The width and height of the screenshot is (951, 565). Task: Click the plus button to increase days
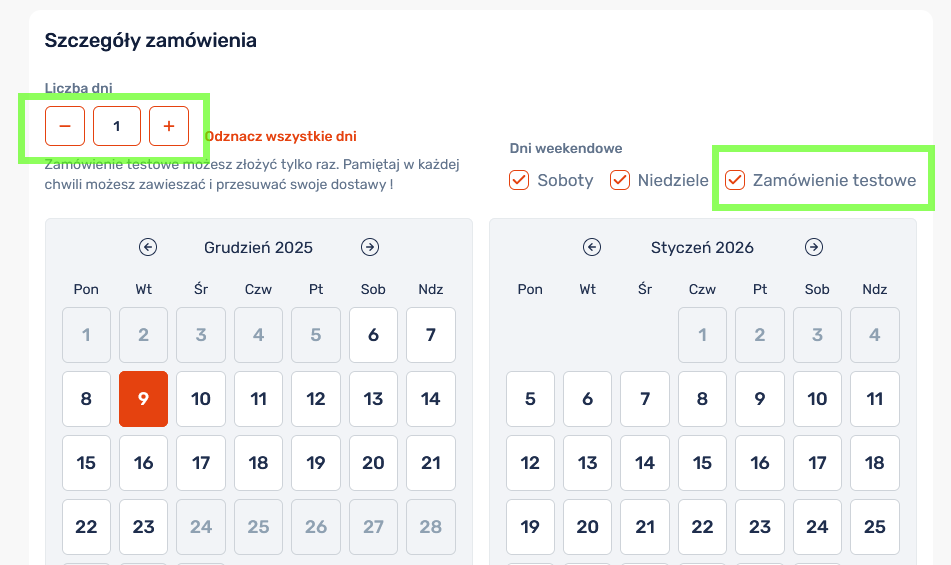coord(169,126)
